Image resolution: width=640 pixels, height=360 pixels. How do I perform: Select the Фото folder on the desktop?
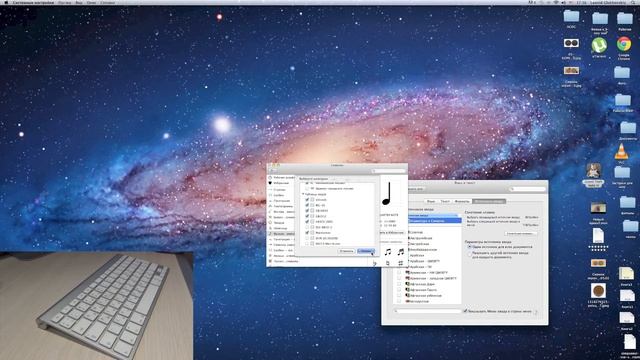622,73
